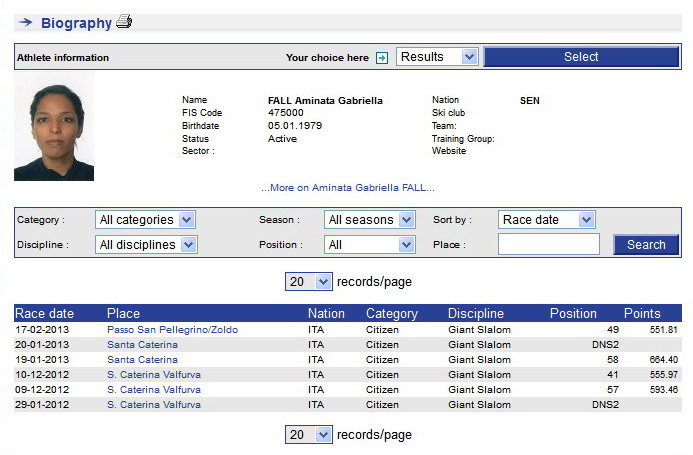Expand the Sort by Race date dropdown
Image resolution: width=693 pixels, height=455 pixels.
(546, 220)
